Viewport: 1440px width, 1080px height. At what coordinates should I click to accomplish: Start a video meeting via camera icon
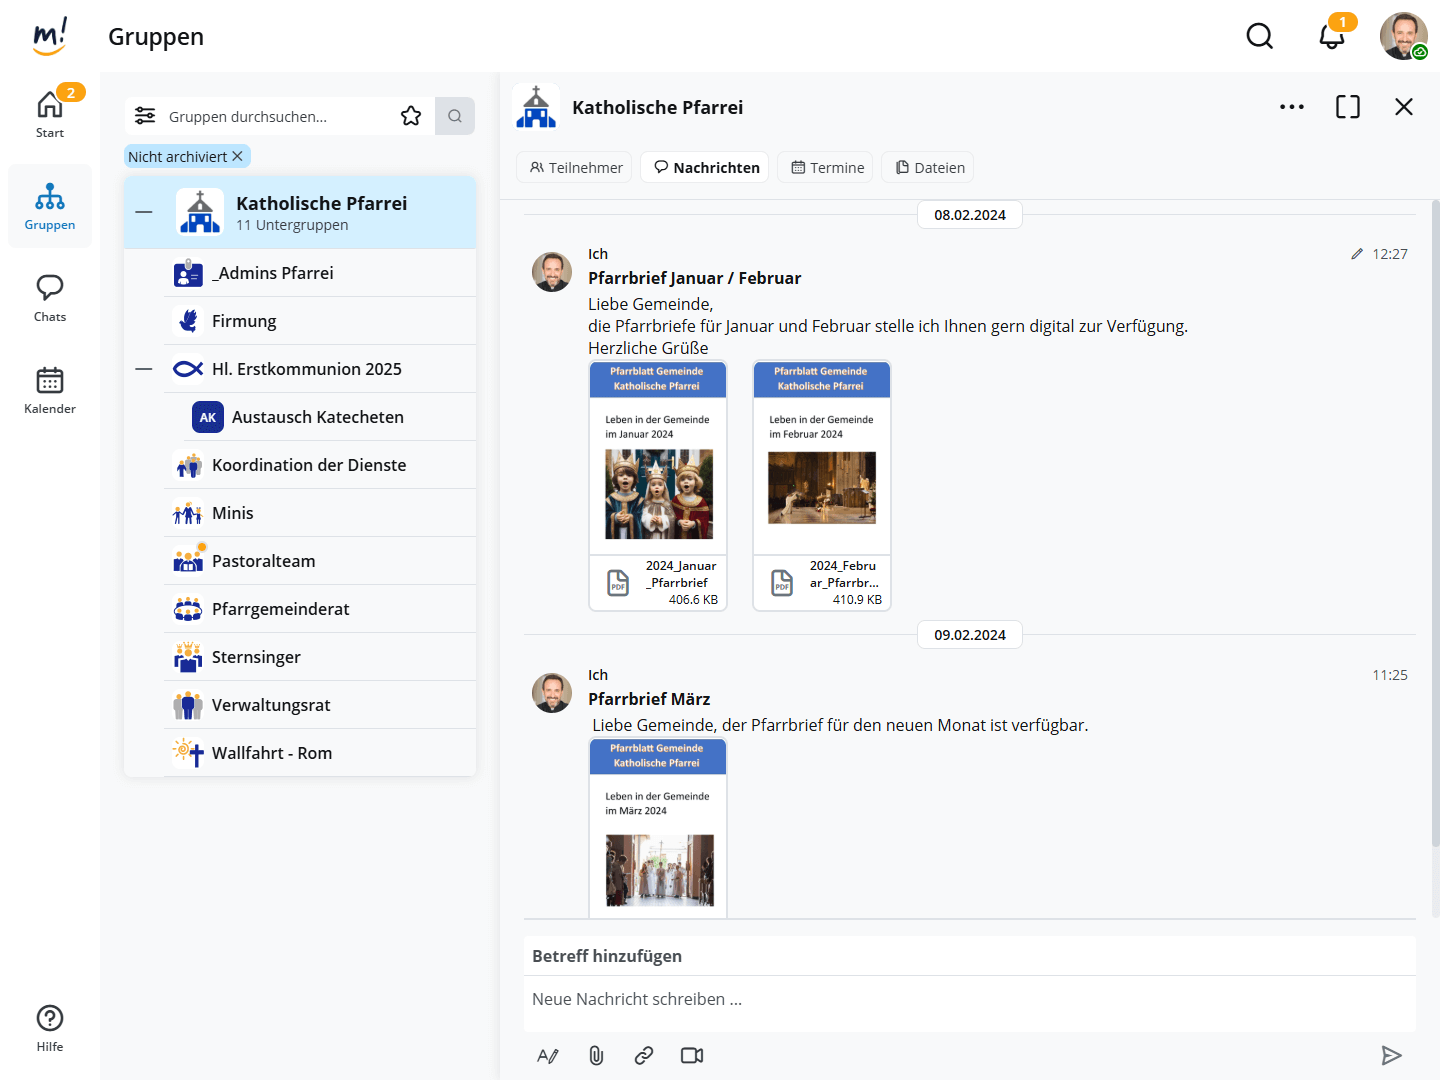(x=692, y=1055)
